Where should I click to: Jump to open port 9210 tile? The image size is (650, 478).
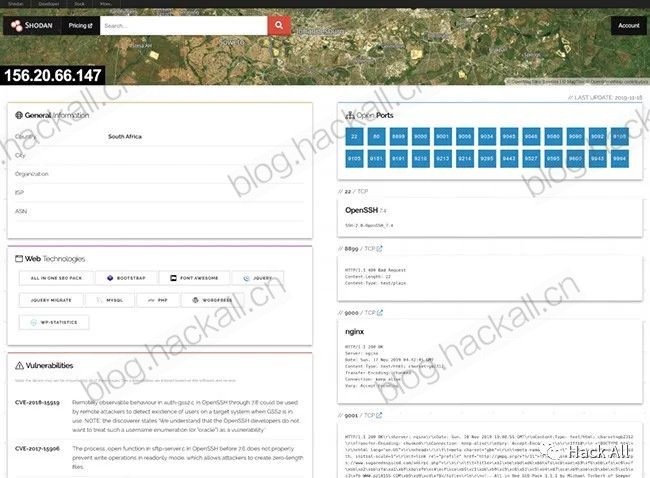coord(420,159)
